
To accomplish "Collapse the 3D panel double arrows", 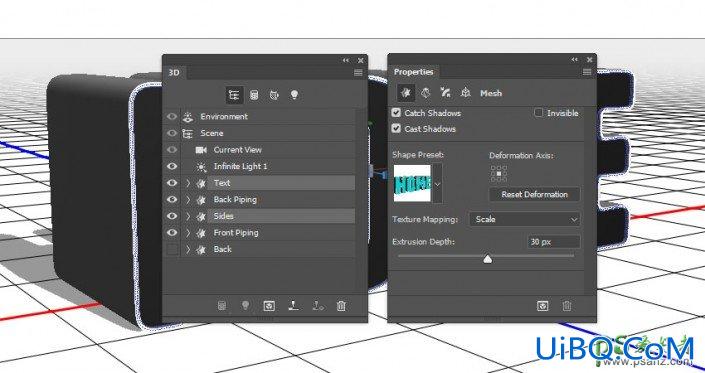I will [x=346, y=60].
